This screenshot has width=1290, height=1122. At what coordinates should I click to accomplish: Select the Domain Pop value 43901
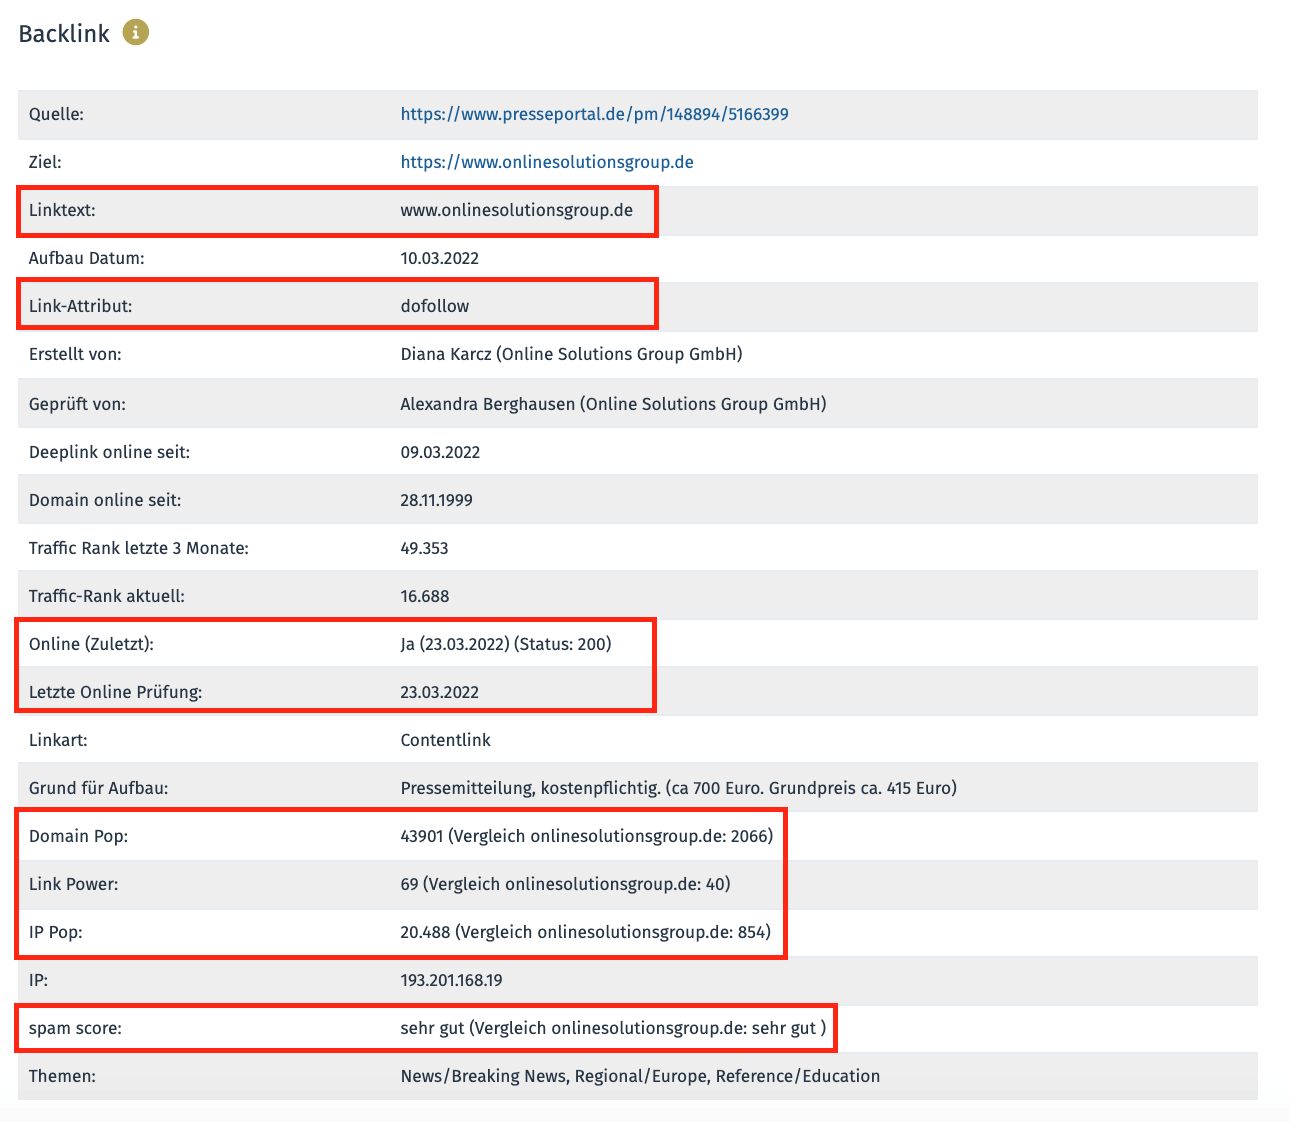tap(421, 836)
